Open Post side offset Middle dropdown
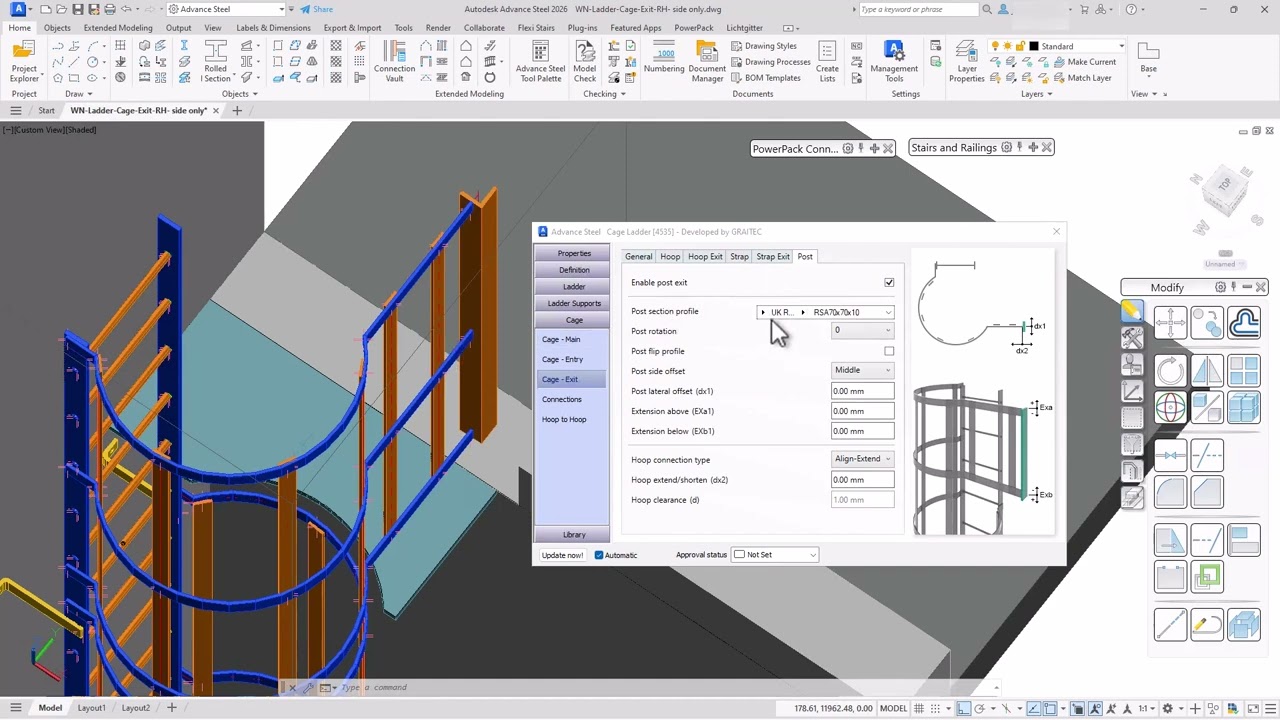The height and width of the screenshot is (720, 1280). click(x=862, y=370)
